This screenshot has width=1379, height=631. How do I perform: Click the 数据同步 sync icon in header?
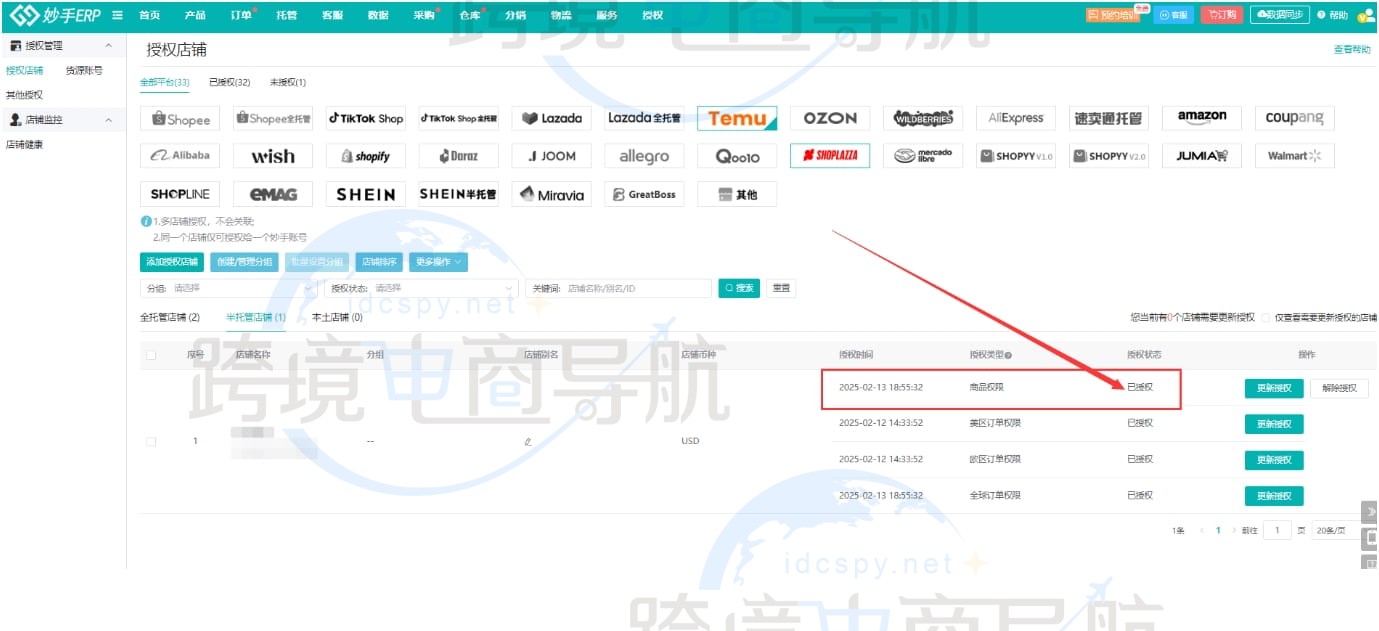[x=1278, y=15]
